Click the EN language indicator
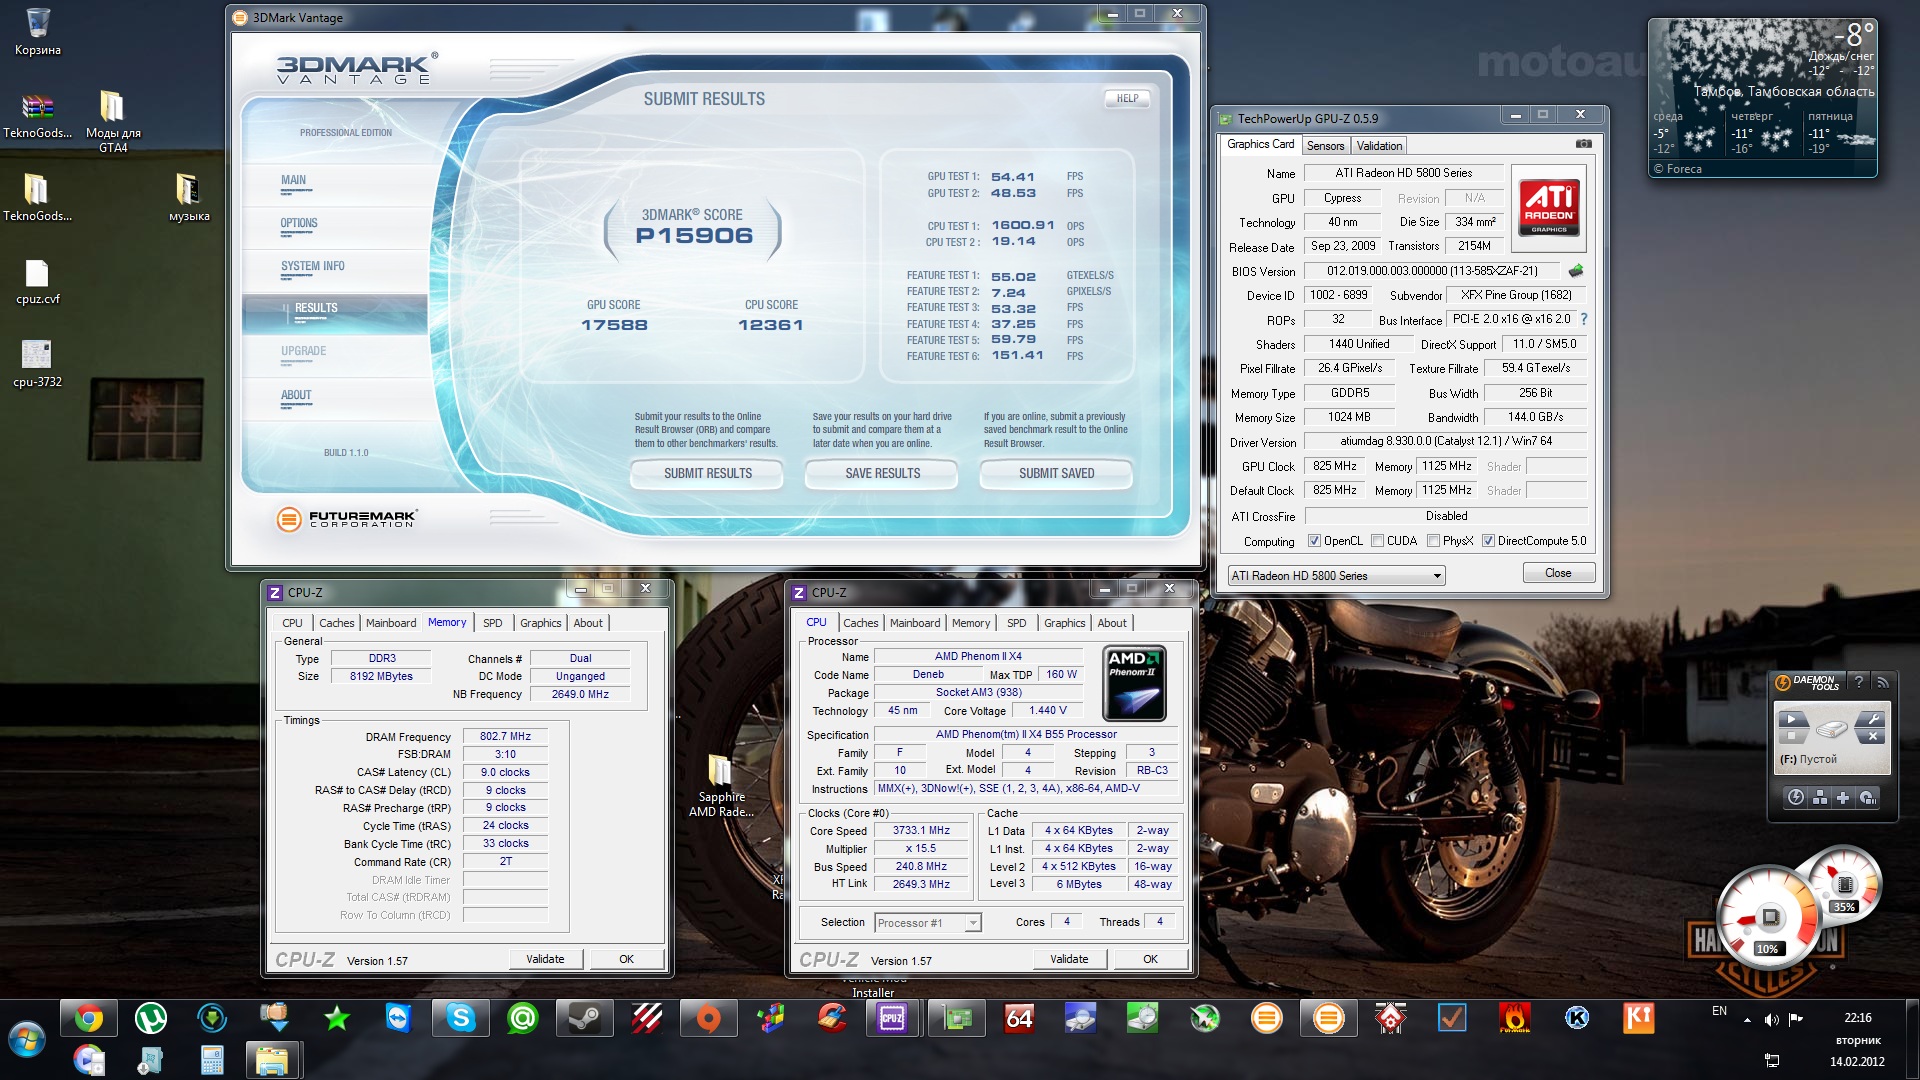Viewport: 1920px width, 1080px height. click(1719, 1012)
